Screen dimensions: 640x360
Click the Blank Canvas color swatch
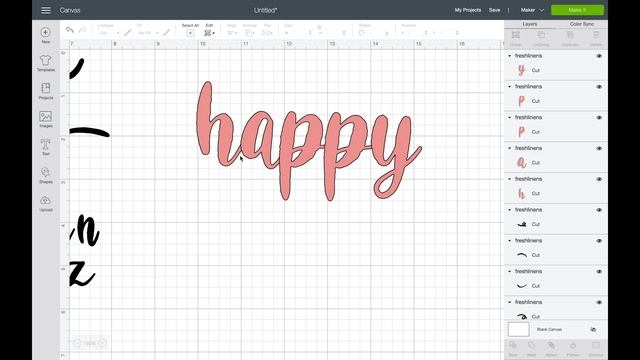coord(518,329)
